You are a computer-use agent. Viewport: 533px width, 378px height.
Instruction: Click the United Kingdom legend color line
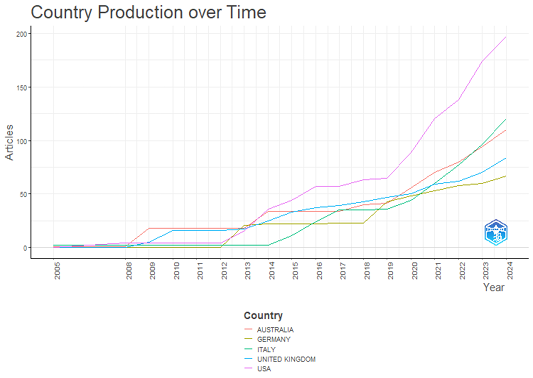pos(248,359)
